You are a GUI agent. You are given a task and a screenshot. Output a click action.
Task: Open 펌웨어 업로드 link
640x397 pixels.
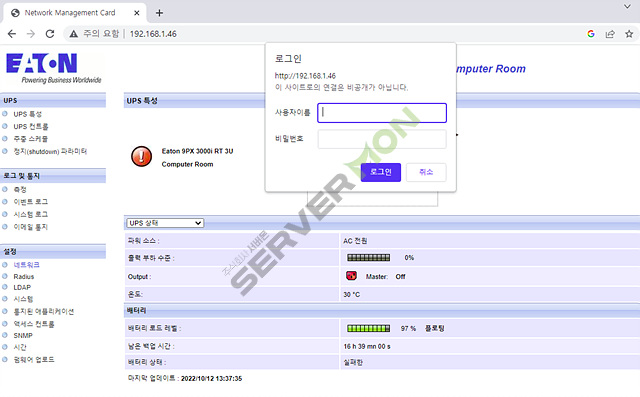[x=34, y=359]
